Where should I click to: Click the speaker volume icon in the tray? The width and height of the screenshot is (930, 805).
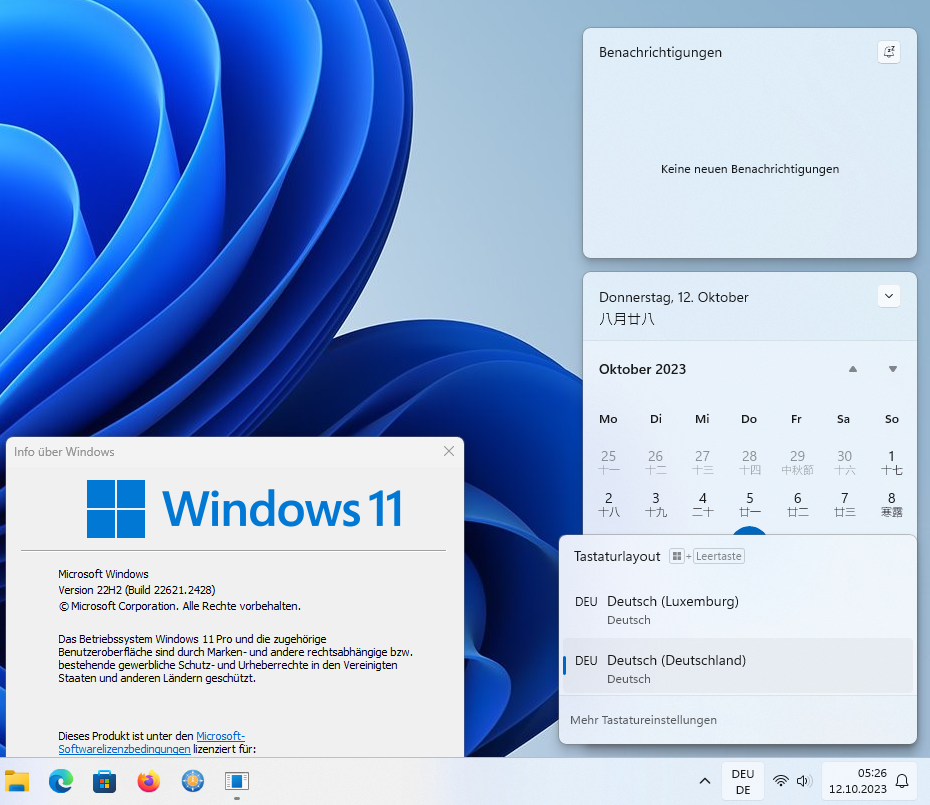click(804, 781)
